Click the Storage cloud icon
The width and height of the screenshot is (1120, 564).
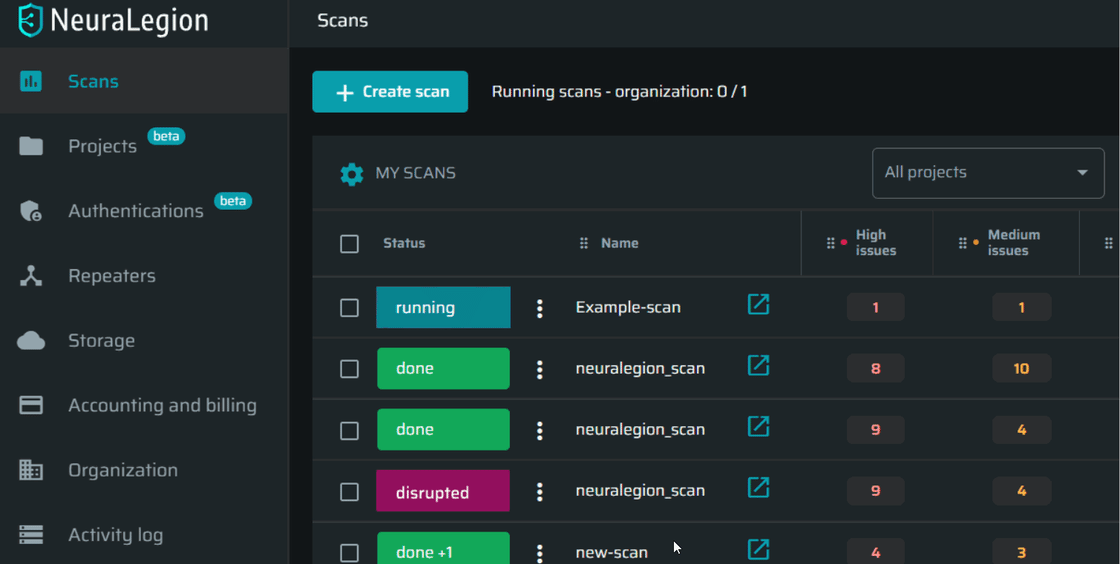click(31, 341)
